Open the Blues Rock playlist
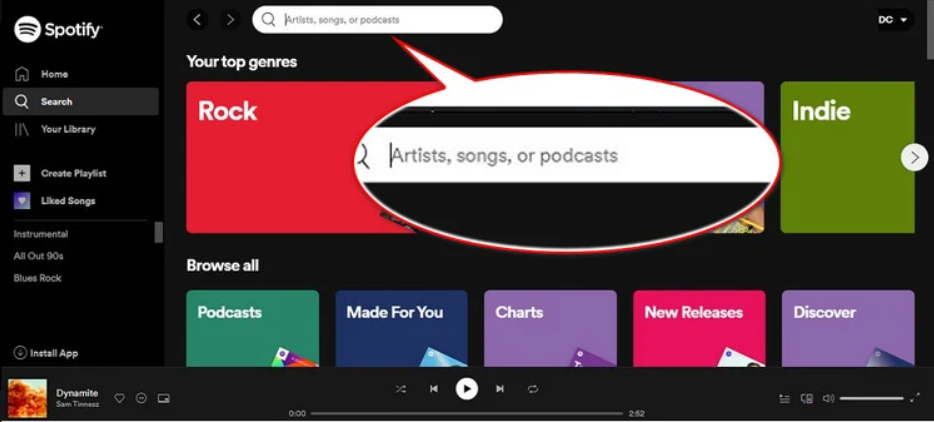 (x=38, y=278)
